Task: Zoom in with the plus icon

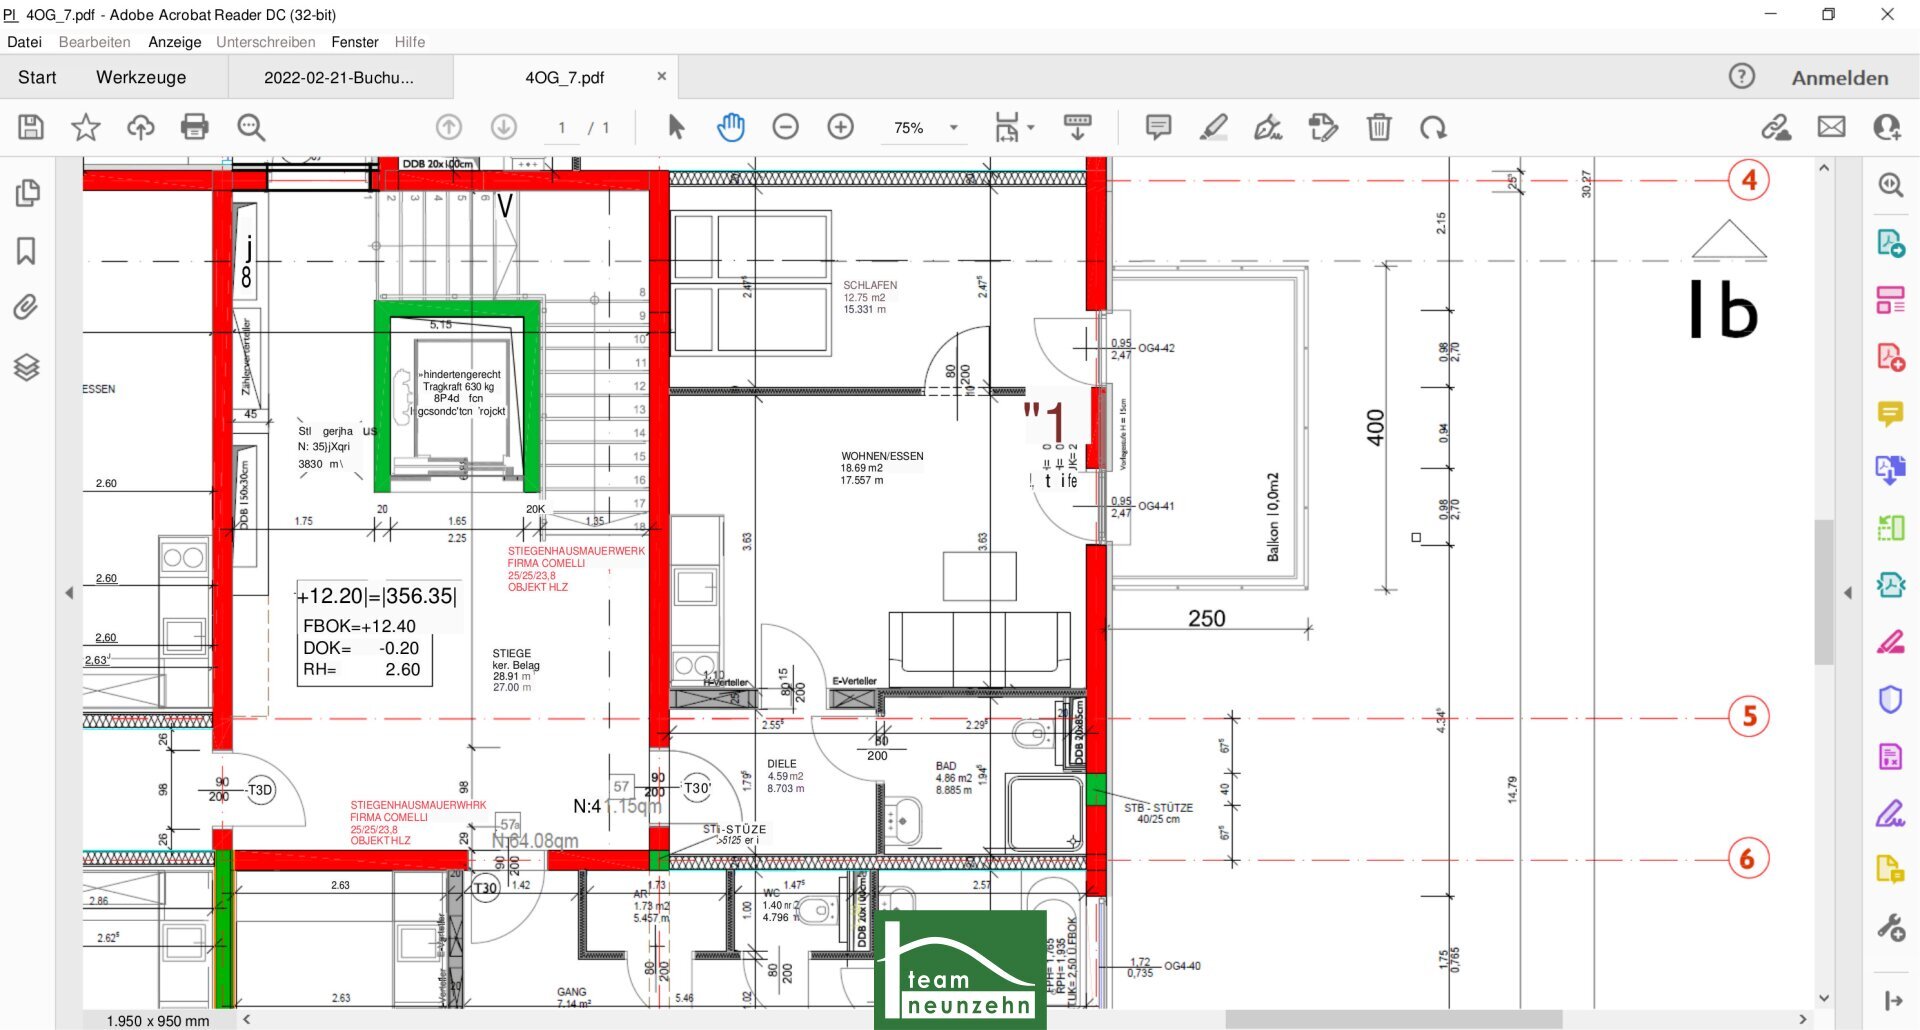Action: click(x=841, y=127)
